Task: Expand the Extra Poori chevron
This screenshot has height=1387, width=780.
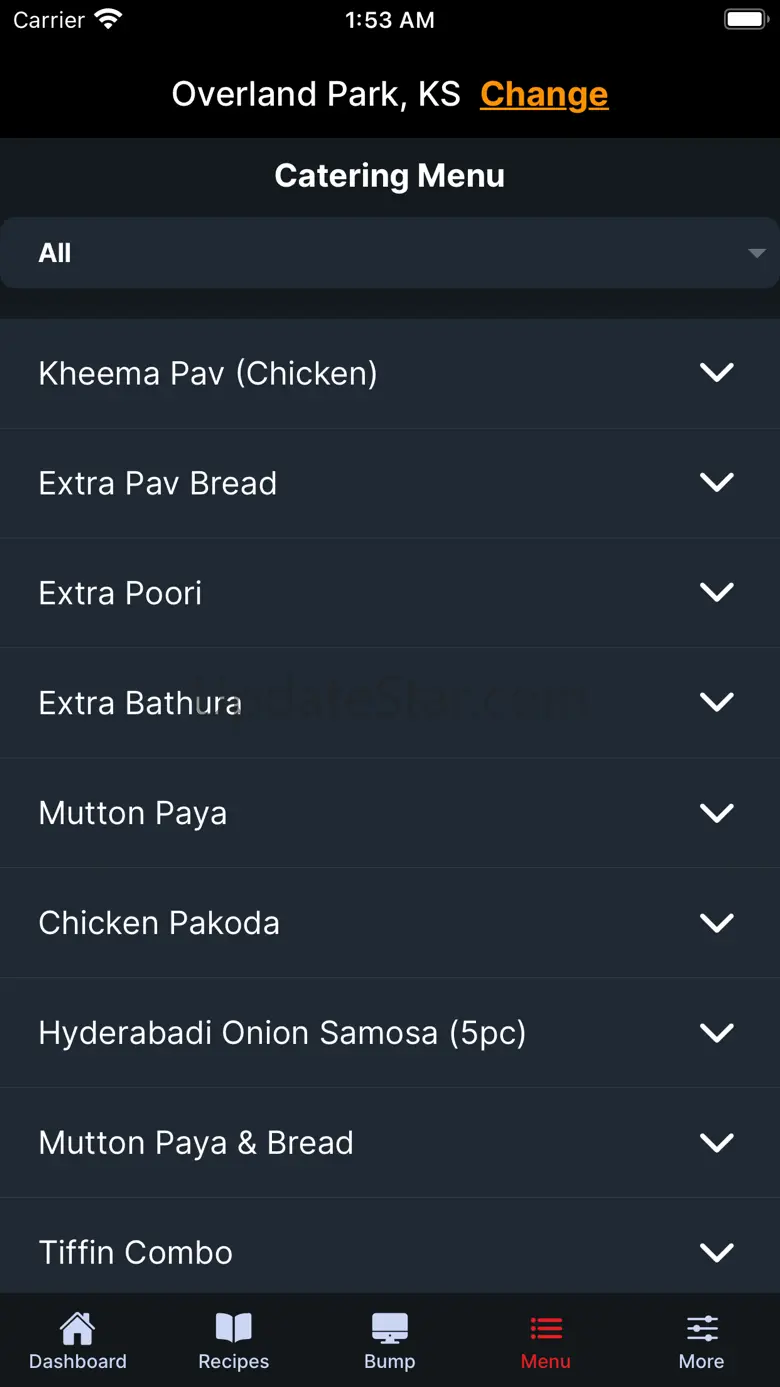Action: (716, 593)
